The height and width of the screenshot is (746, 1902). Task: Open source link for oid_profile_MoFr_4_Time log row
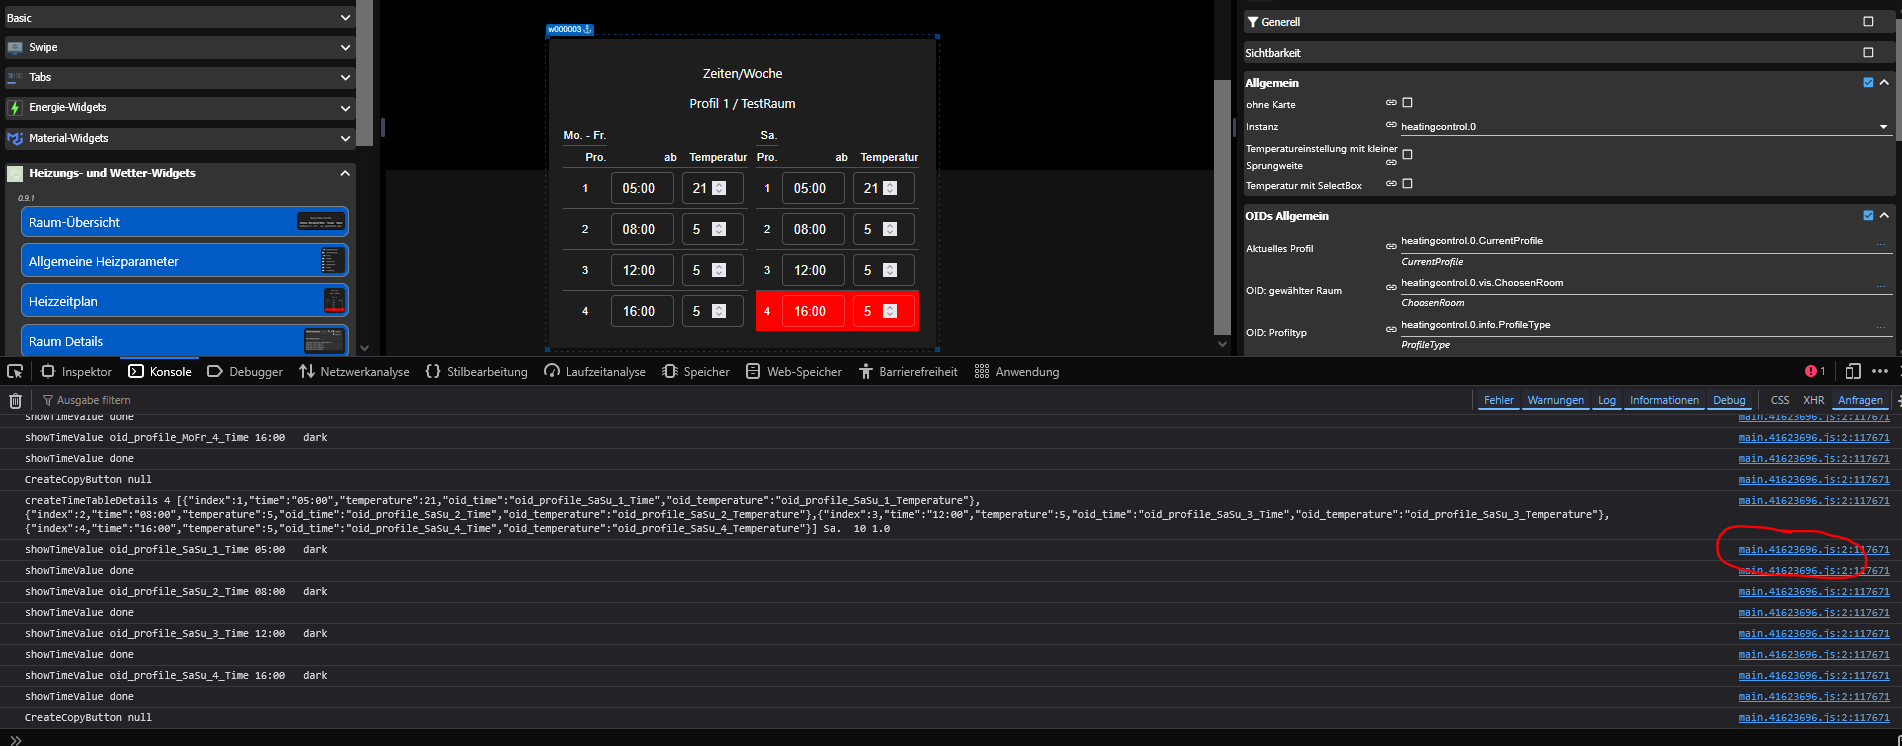click(x=1813, y=438)
